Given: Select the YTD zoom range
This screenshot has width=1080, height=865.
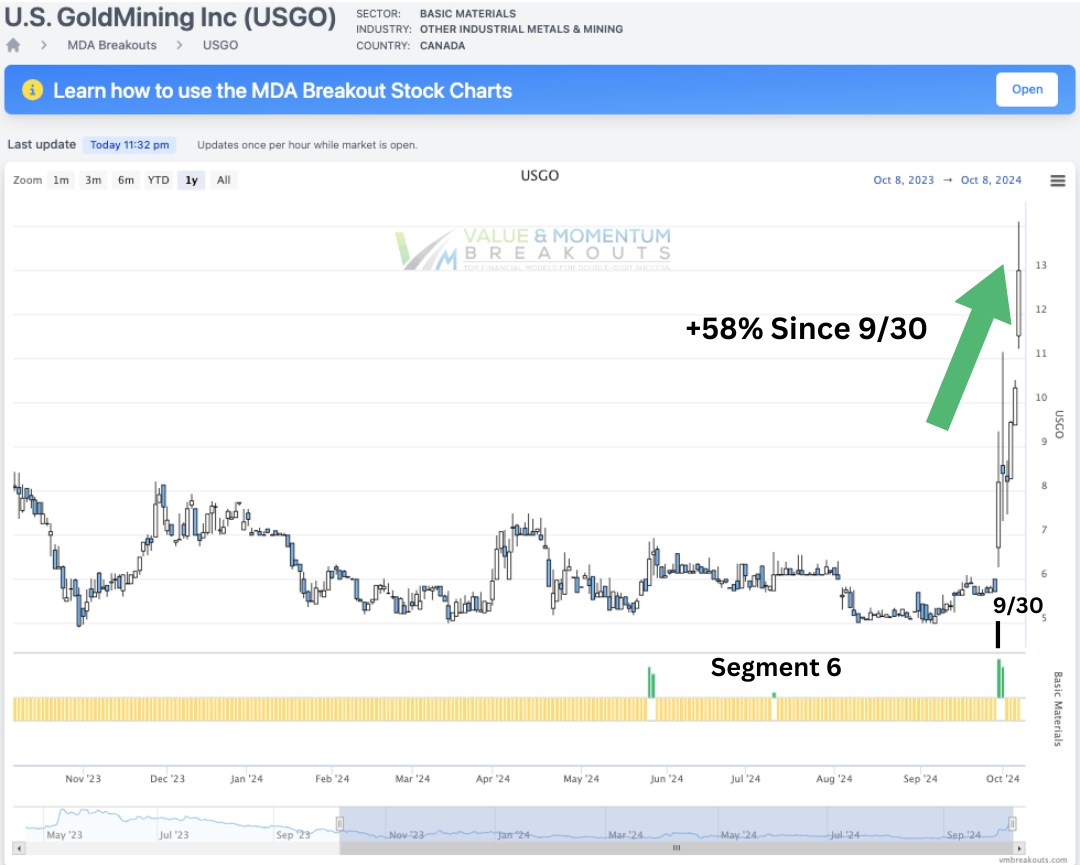Looking at the screenshot, I should (x=158, y=180).
